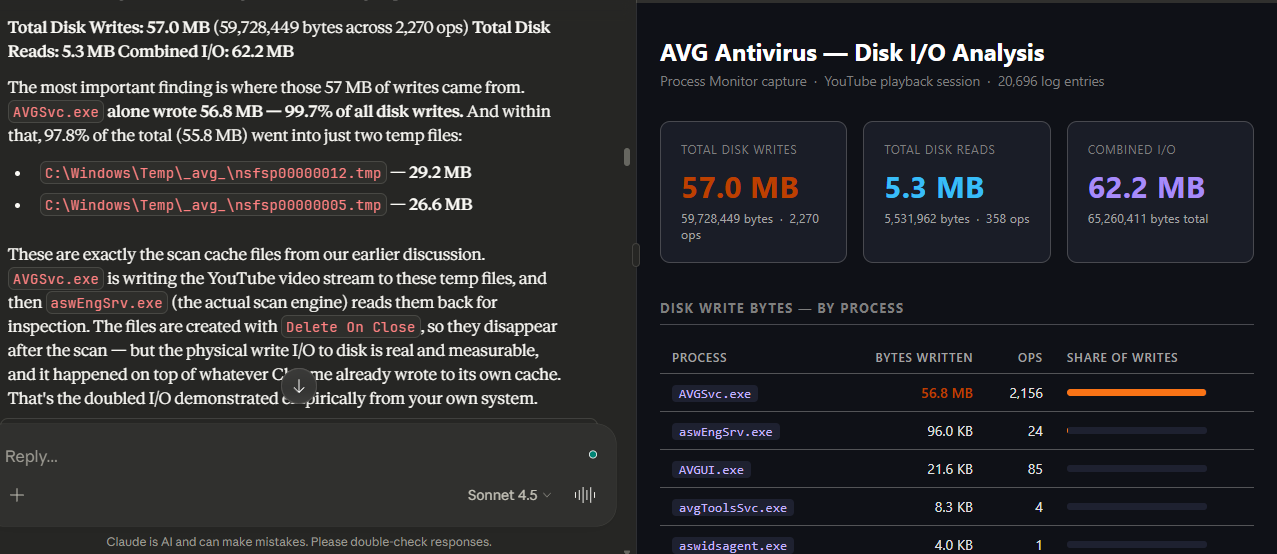
Task: Click the scroll-to-bottom arrow button
Action: click(299, 387)
